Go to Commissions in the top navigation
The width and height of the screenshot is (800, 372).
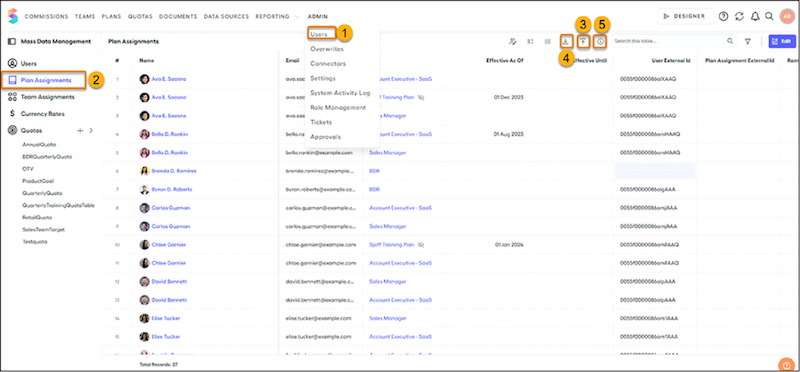[46, 16]
